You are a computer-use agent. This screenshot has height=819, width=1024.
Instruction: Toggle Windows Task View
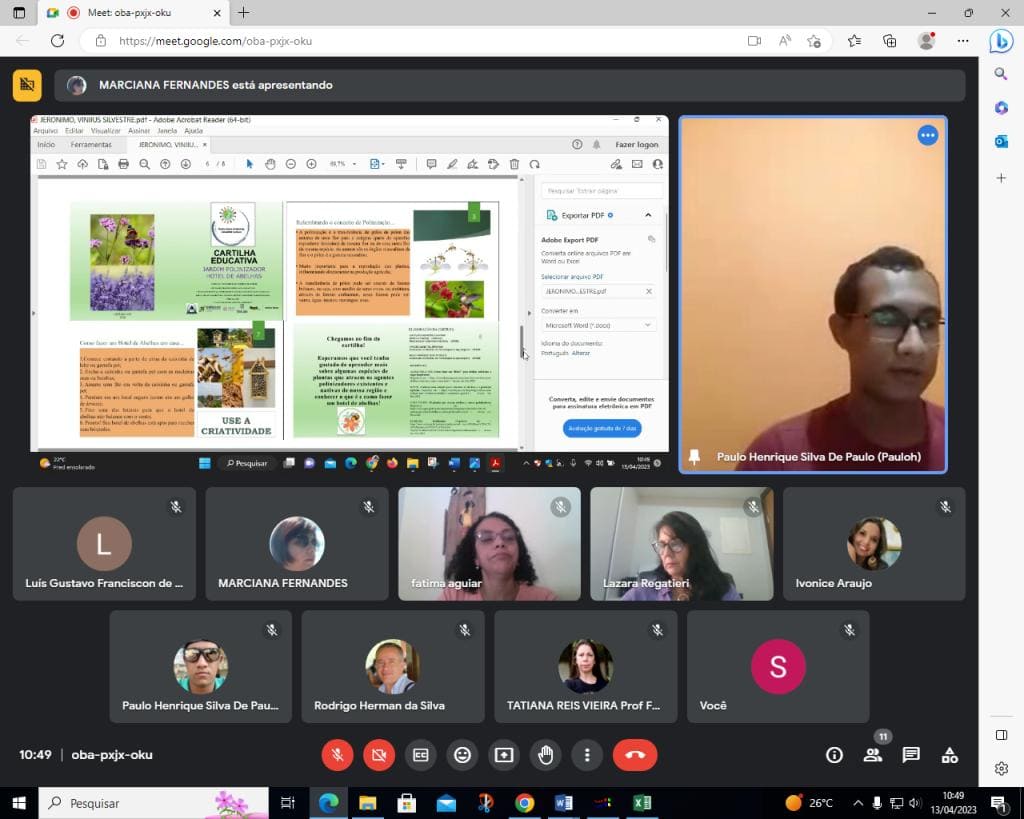click(x=287, y=803)
